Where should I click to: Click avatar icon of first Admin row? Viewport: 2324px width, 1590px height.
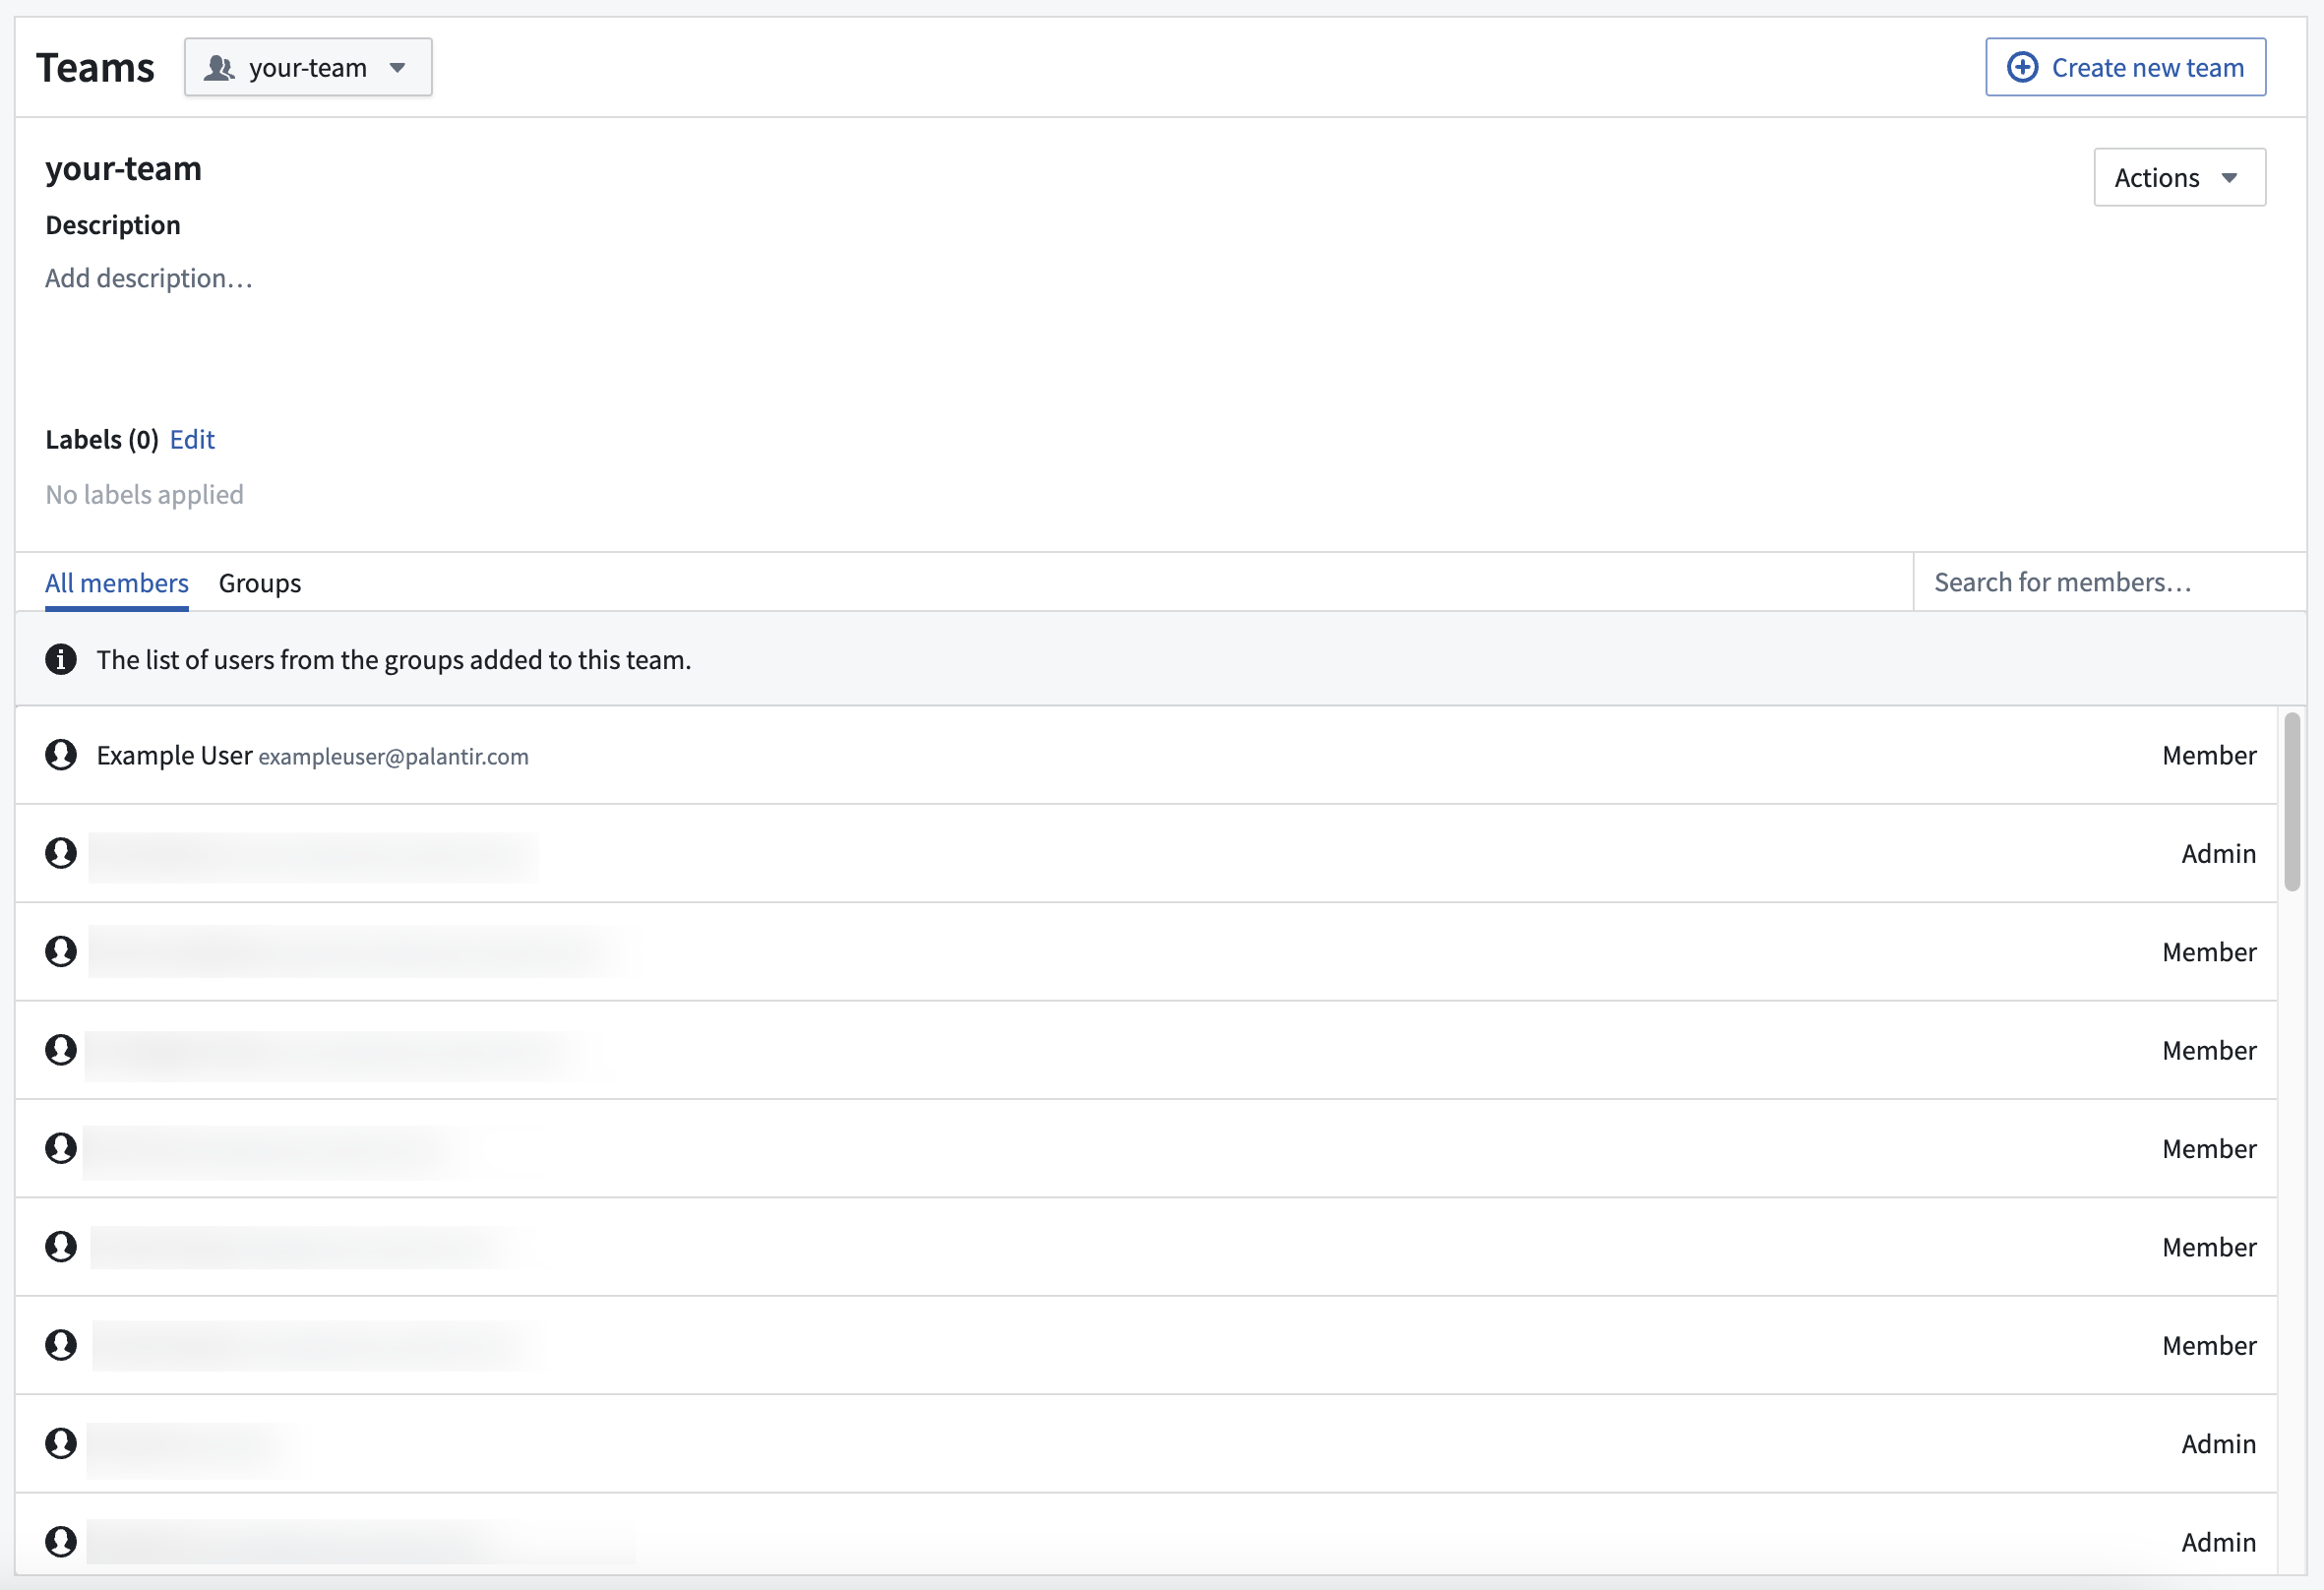tap(61, 853)
